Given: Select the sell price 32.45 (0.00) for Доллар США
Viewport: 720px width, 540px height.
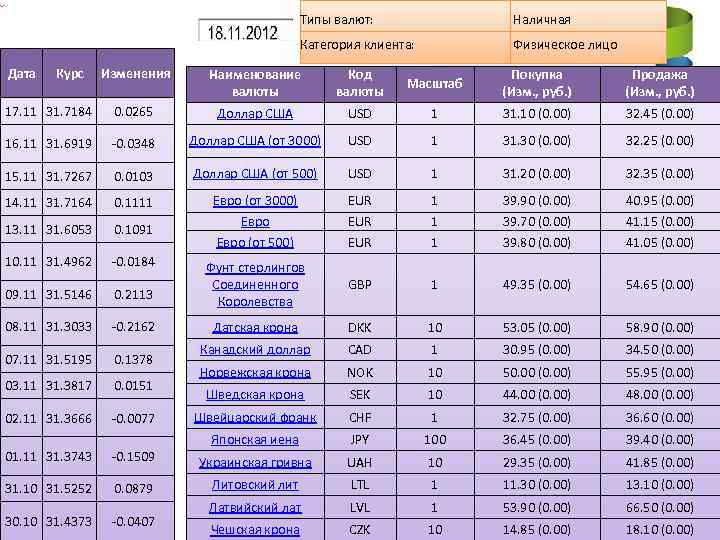Looking at the screenshot, I should click(660, 113).
